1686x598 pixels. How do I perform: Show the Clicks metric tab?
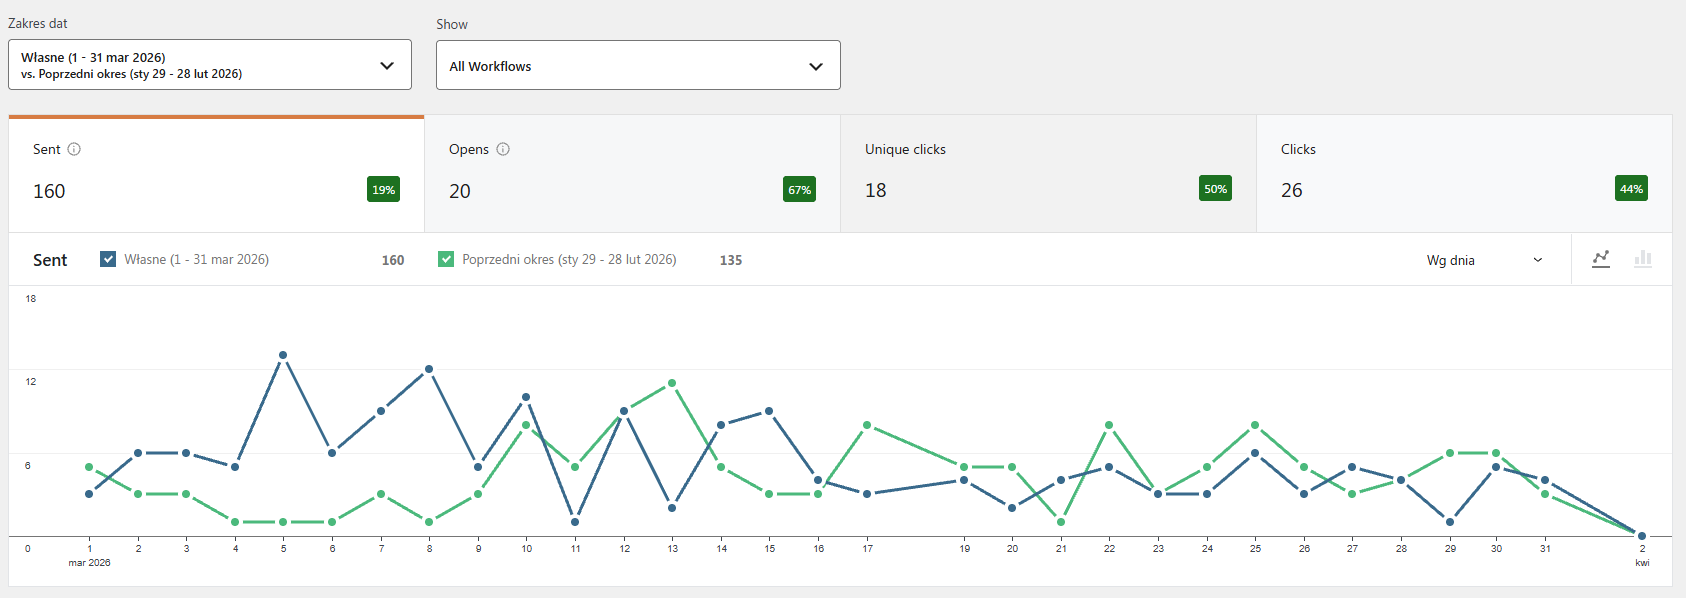tap(1464, 174)
